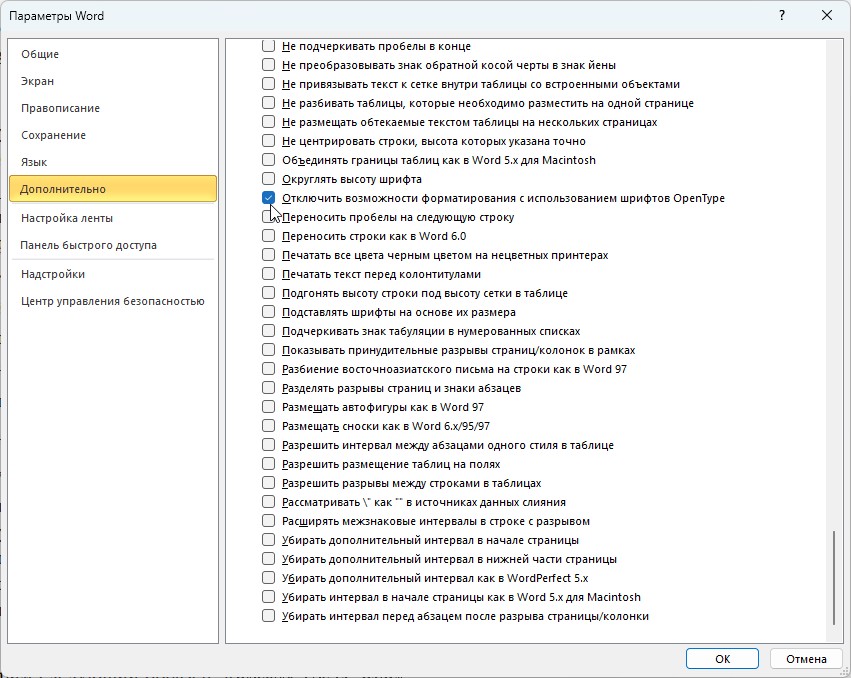Enable Печатать текст перед колонтитулами

268,274
